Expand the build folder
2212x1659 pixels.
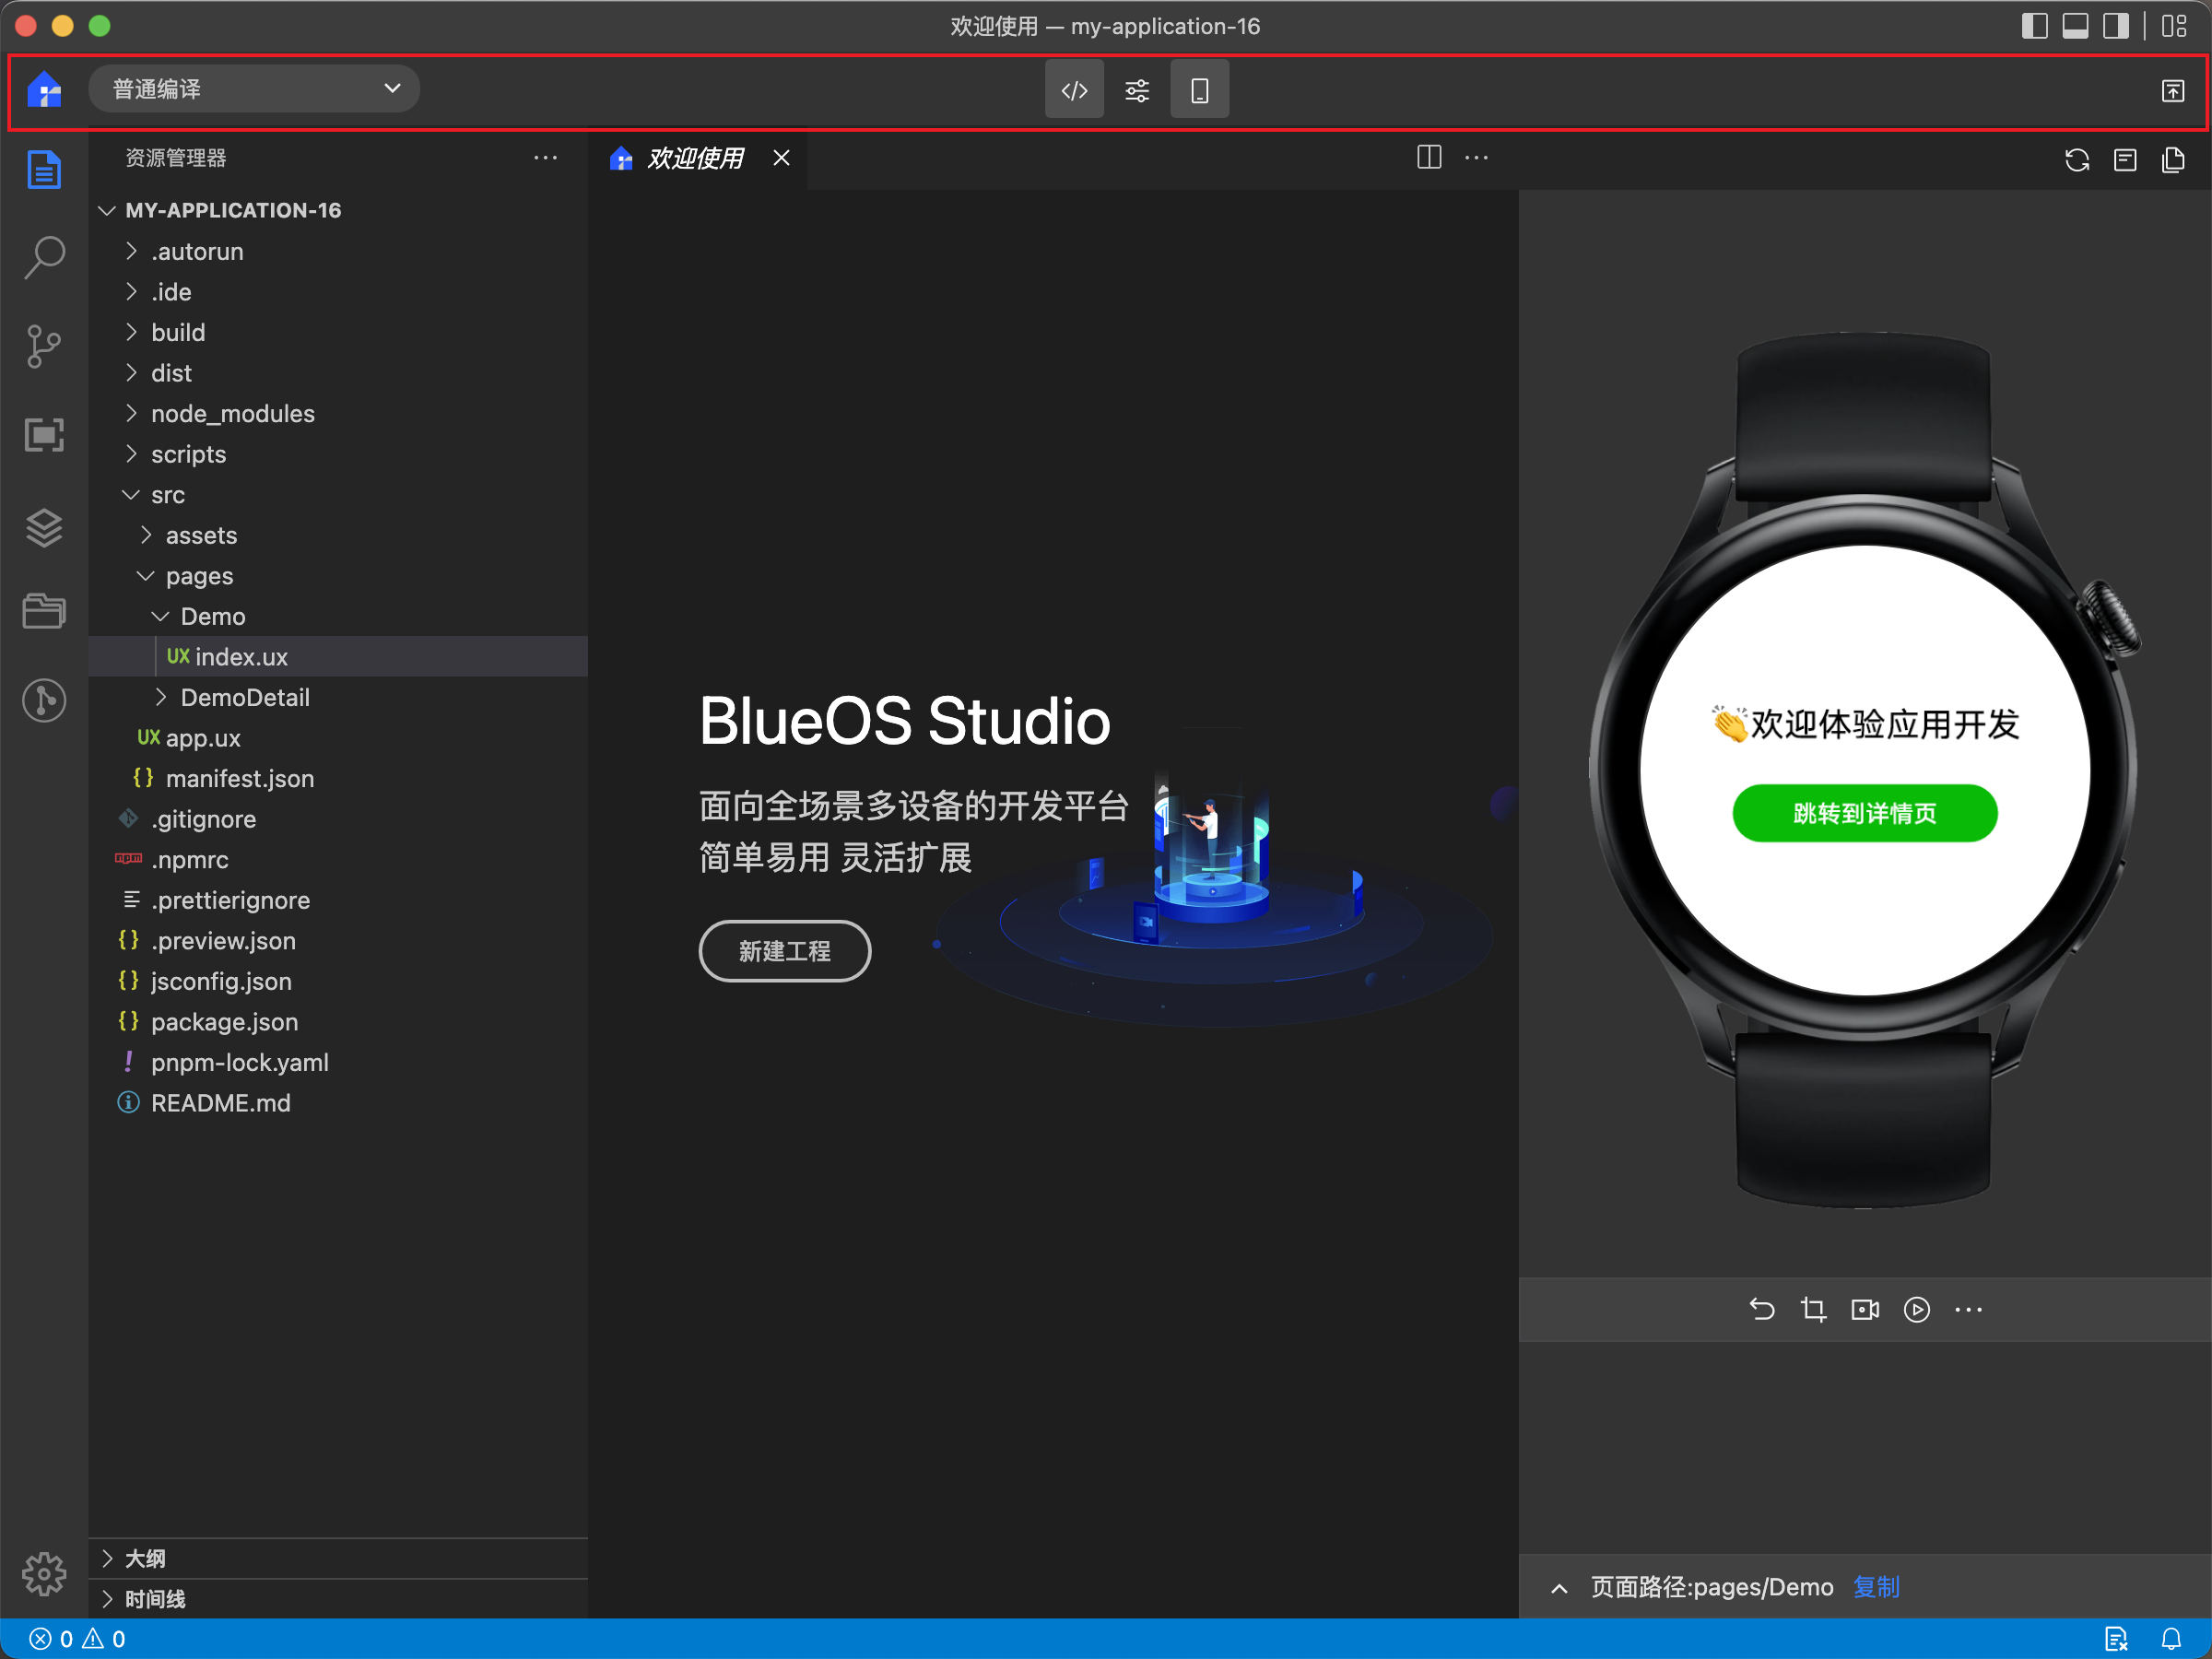(x=338, y=332)
